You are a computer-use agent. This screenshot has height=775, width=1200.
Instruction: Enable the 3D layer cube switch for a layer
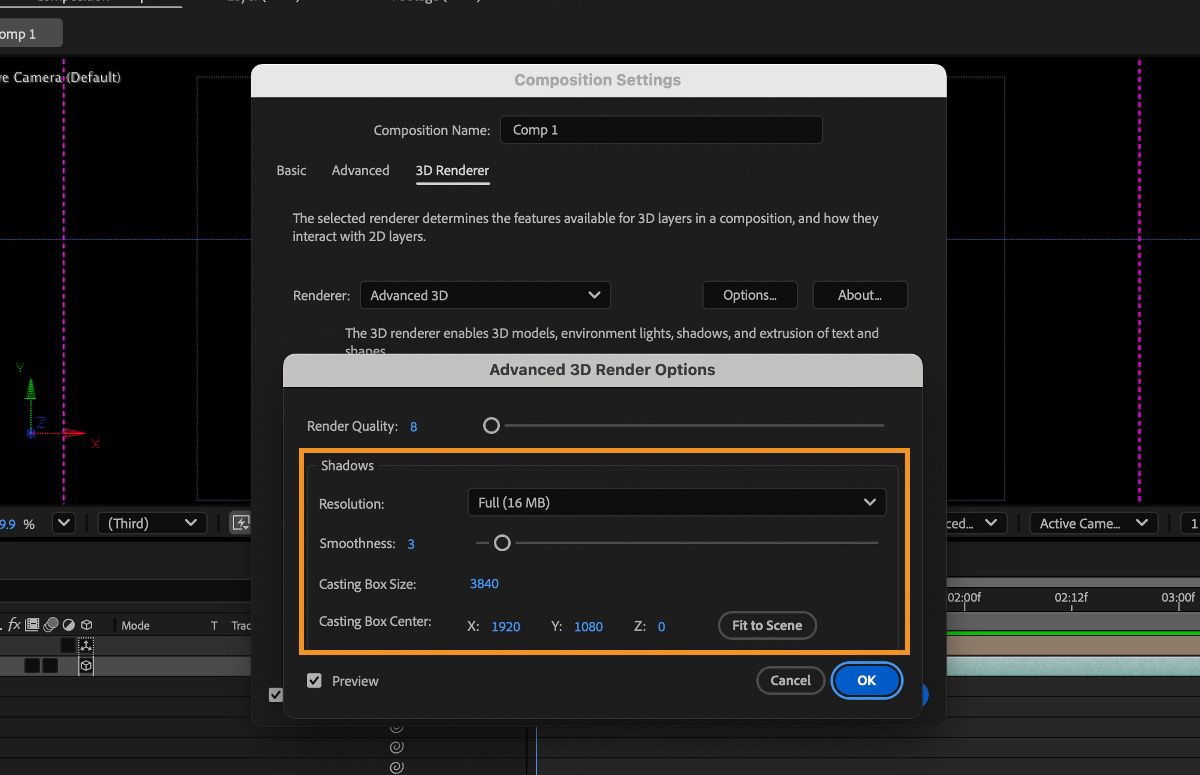86,665
